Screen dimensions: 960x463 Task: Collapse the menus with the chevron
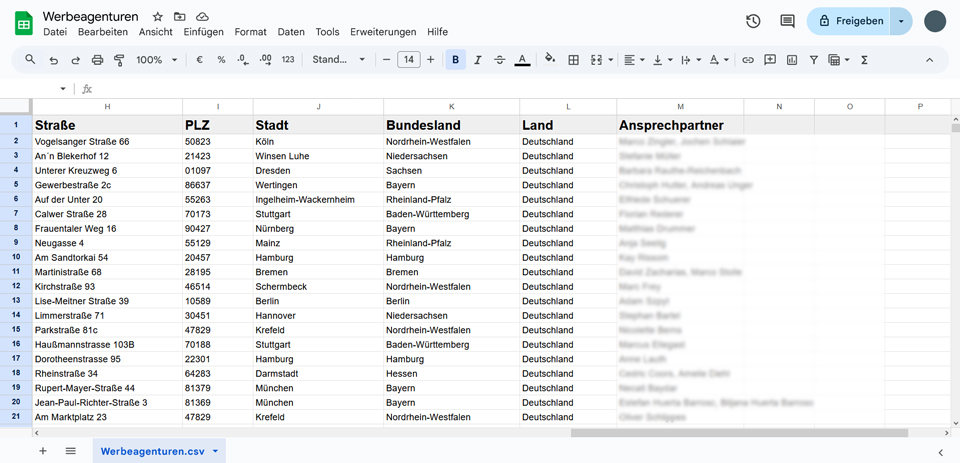tap(929, 60)
